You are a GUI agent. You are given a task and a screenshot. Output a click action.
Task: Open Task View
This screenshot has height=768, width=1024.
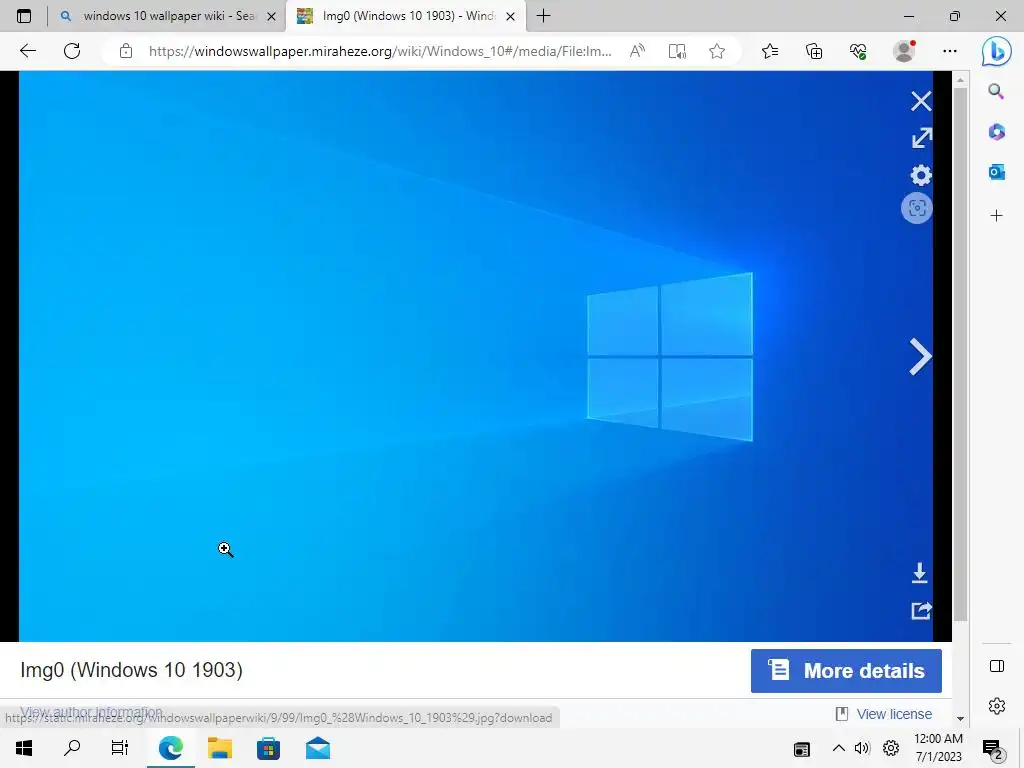click(x=120, y=748)
